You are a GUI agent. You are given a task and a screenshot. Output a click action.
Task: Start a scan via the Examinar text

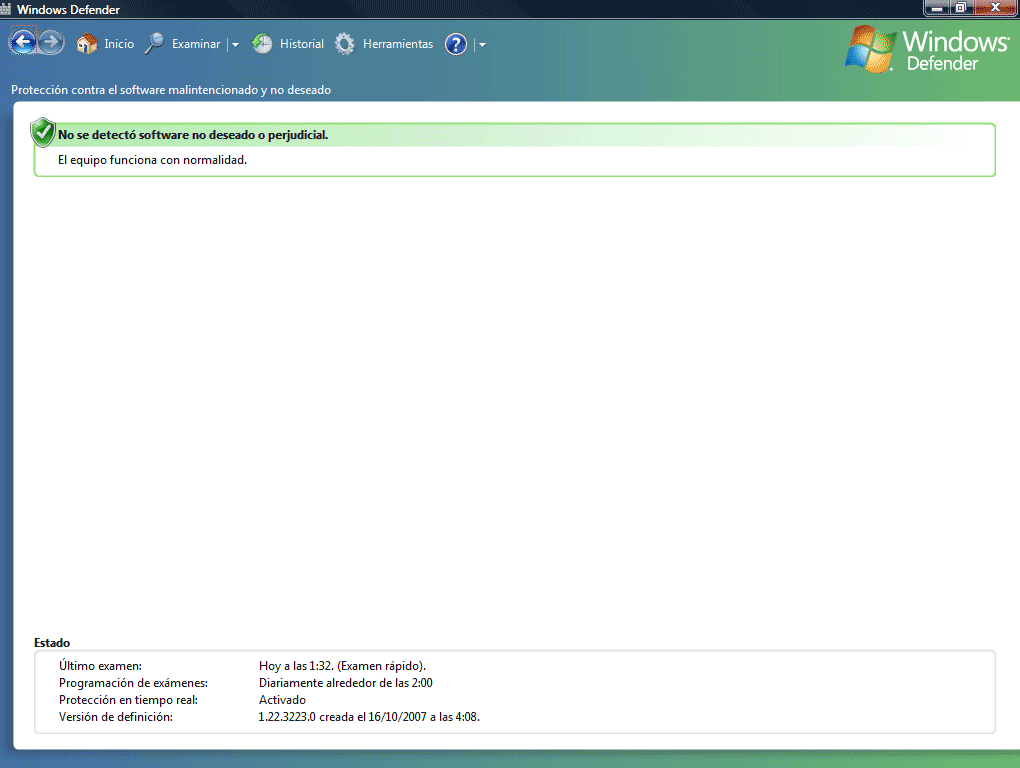(x=196, y=44)
